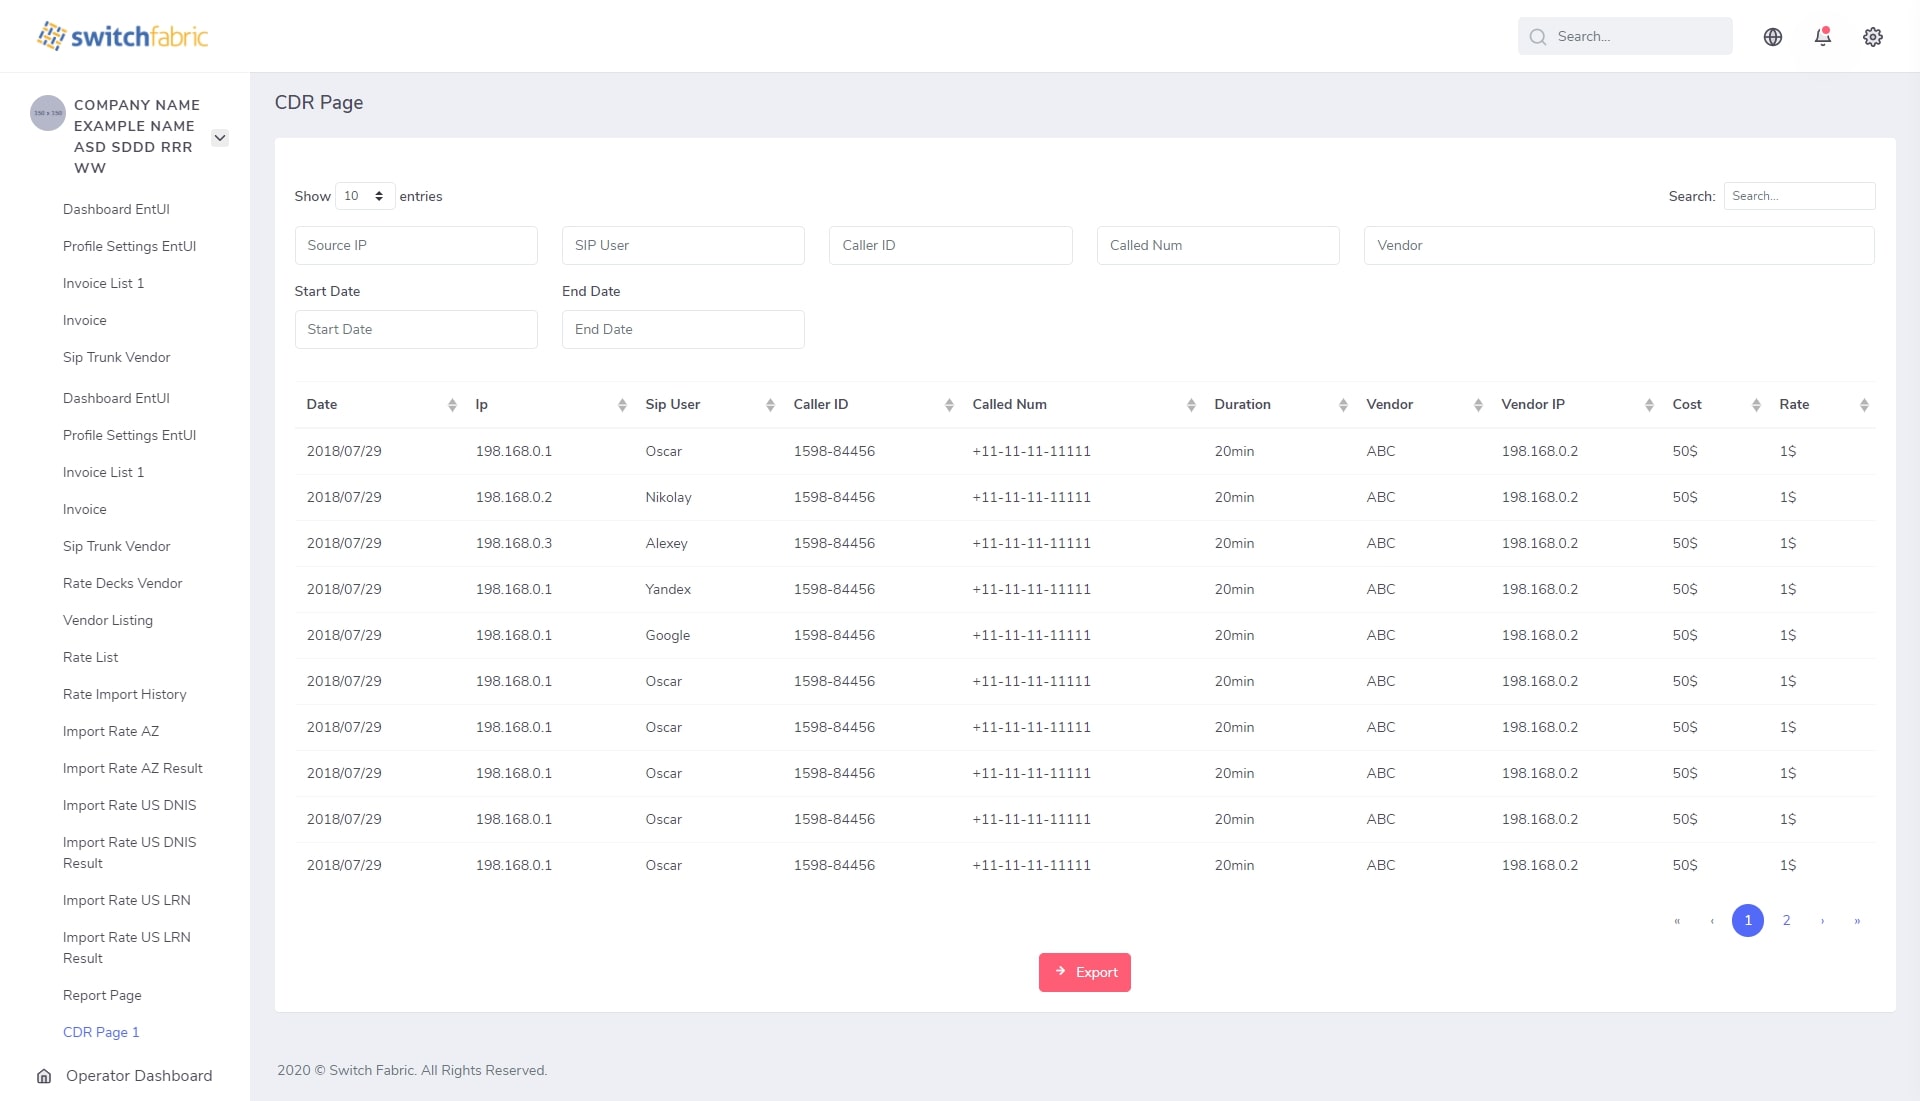The image size is (1920, 1101).
Task: Sort table by Rate column arrows
Action: [1864, 405]
